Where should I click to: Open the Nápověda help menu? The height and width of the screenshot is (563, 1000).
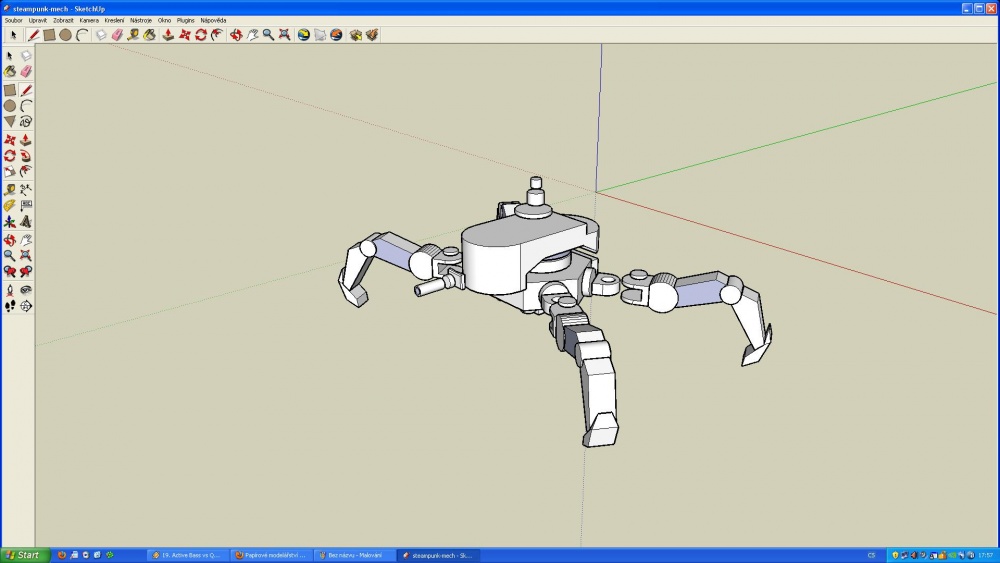coord(214,20)
